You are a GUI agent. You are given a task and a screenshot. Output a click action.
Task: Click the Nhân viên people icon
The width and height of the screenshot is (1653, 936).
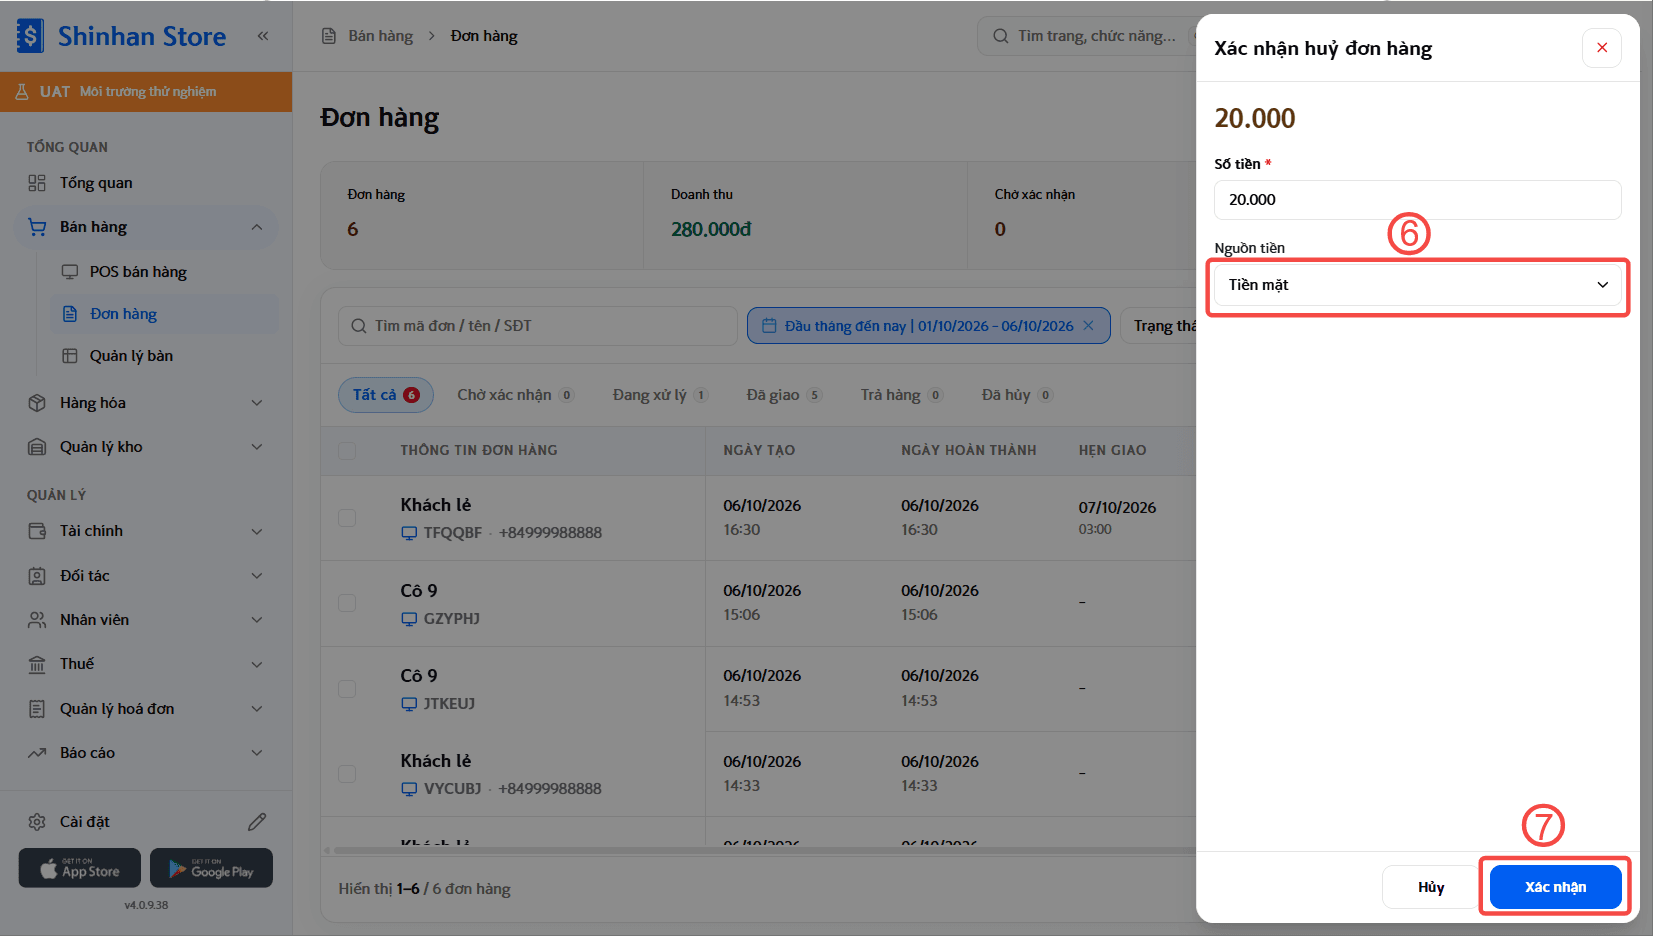click(x=37, y=620)
